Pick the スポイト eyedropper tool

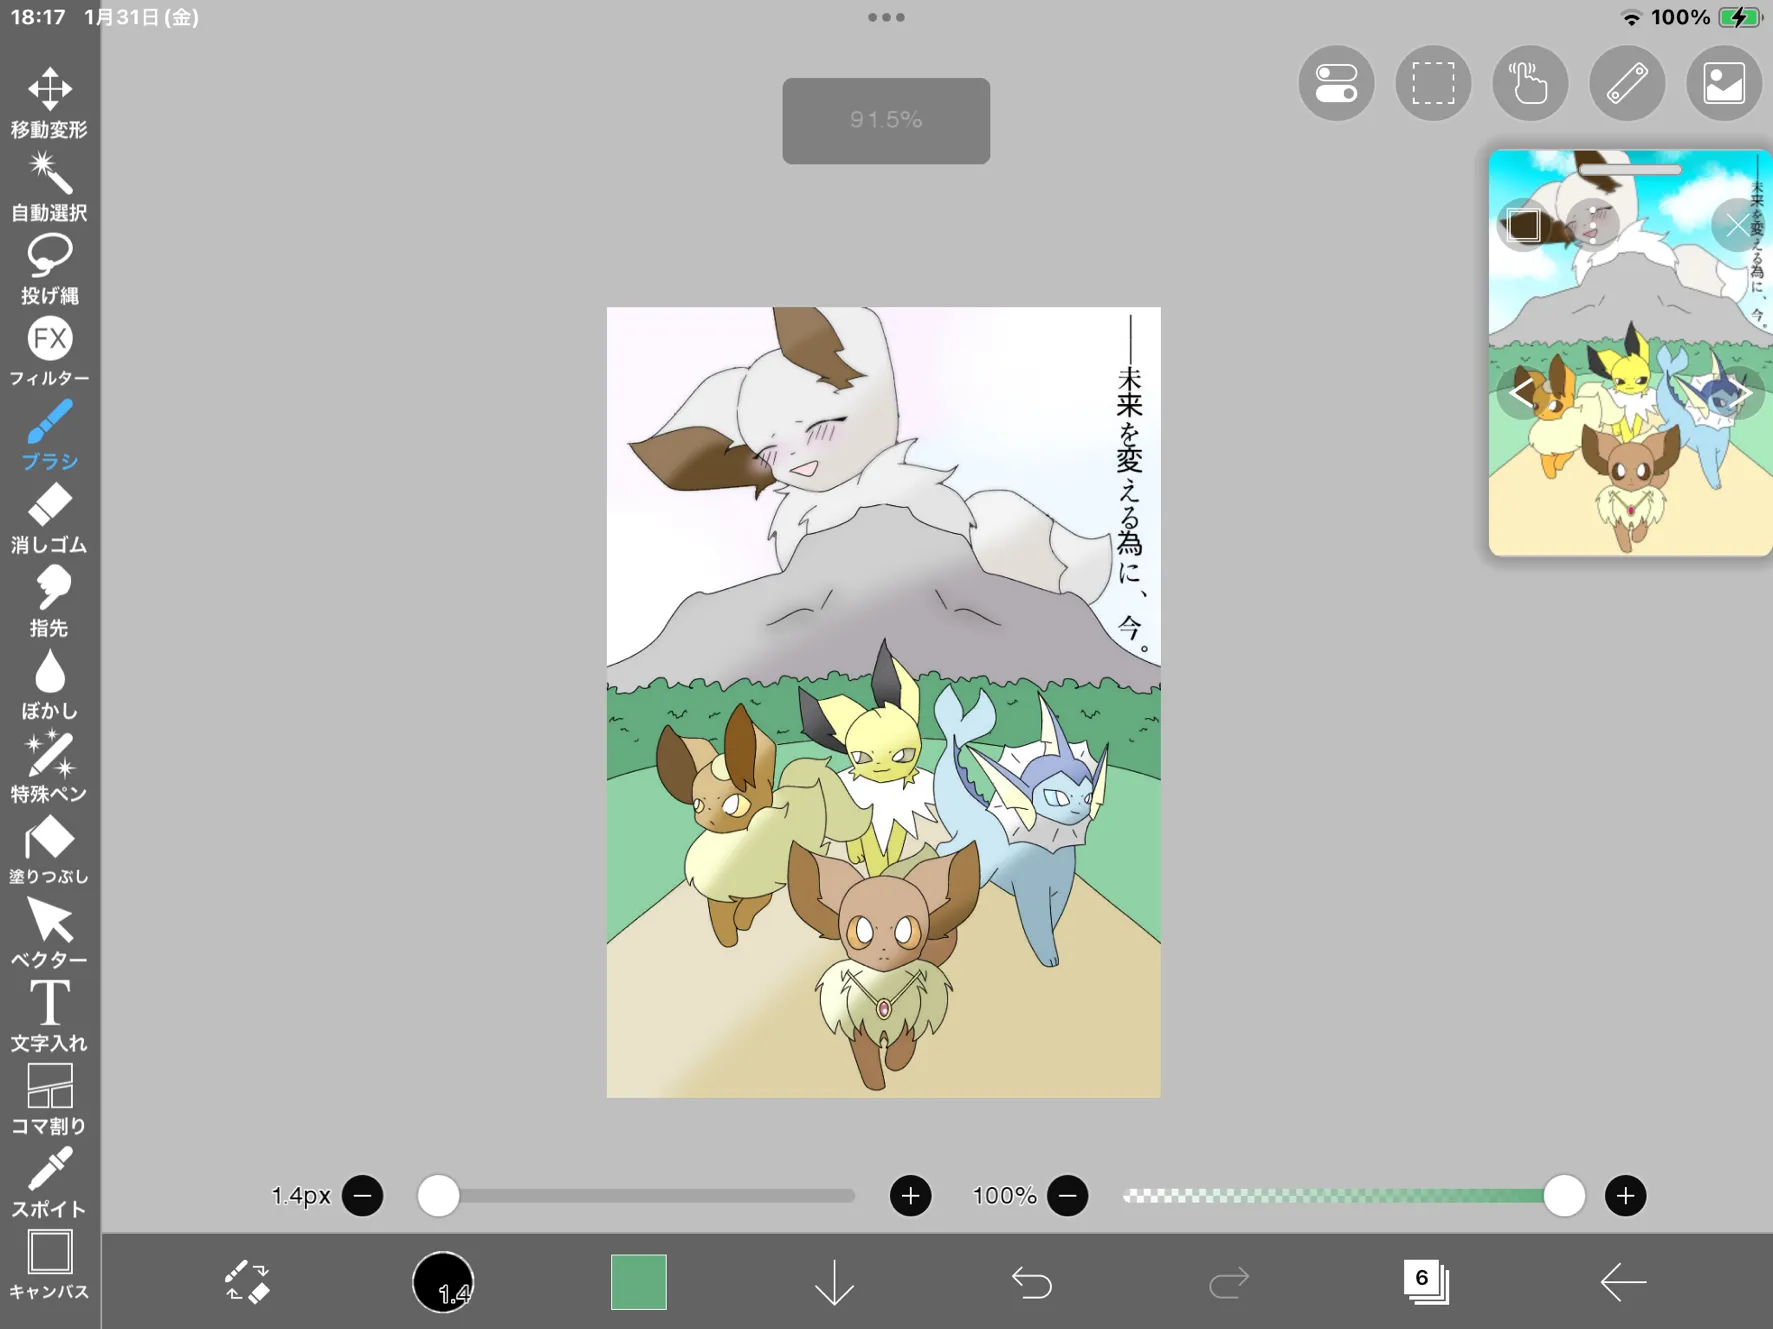point(49,1183)
